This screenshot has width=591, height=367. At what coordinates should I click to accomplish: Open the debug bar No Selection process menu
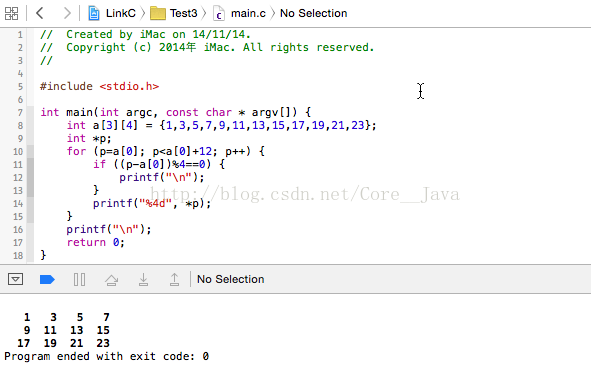point(231,279)
